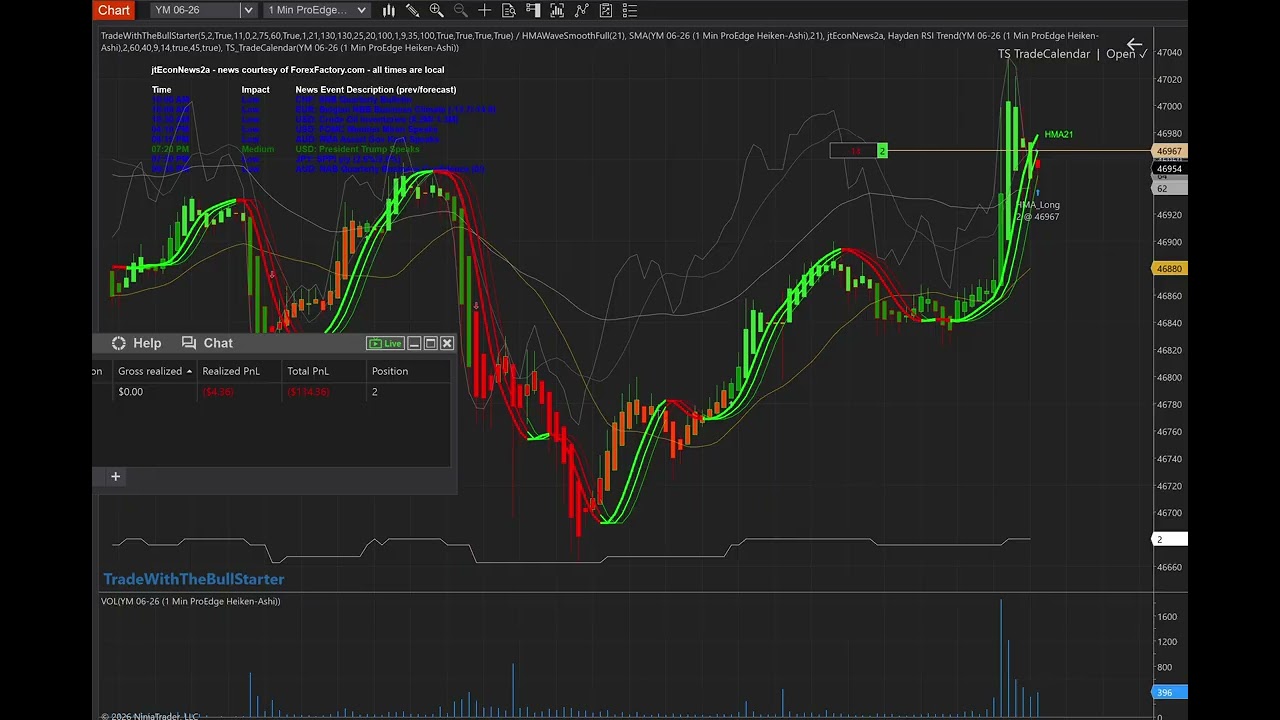The width and height of the screenshot is (1280, 720).
Task: Open the Indicators icon
Action: coord(581,10)
